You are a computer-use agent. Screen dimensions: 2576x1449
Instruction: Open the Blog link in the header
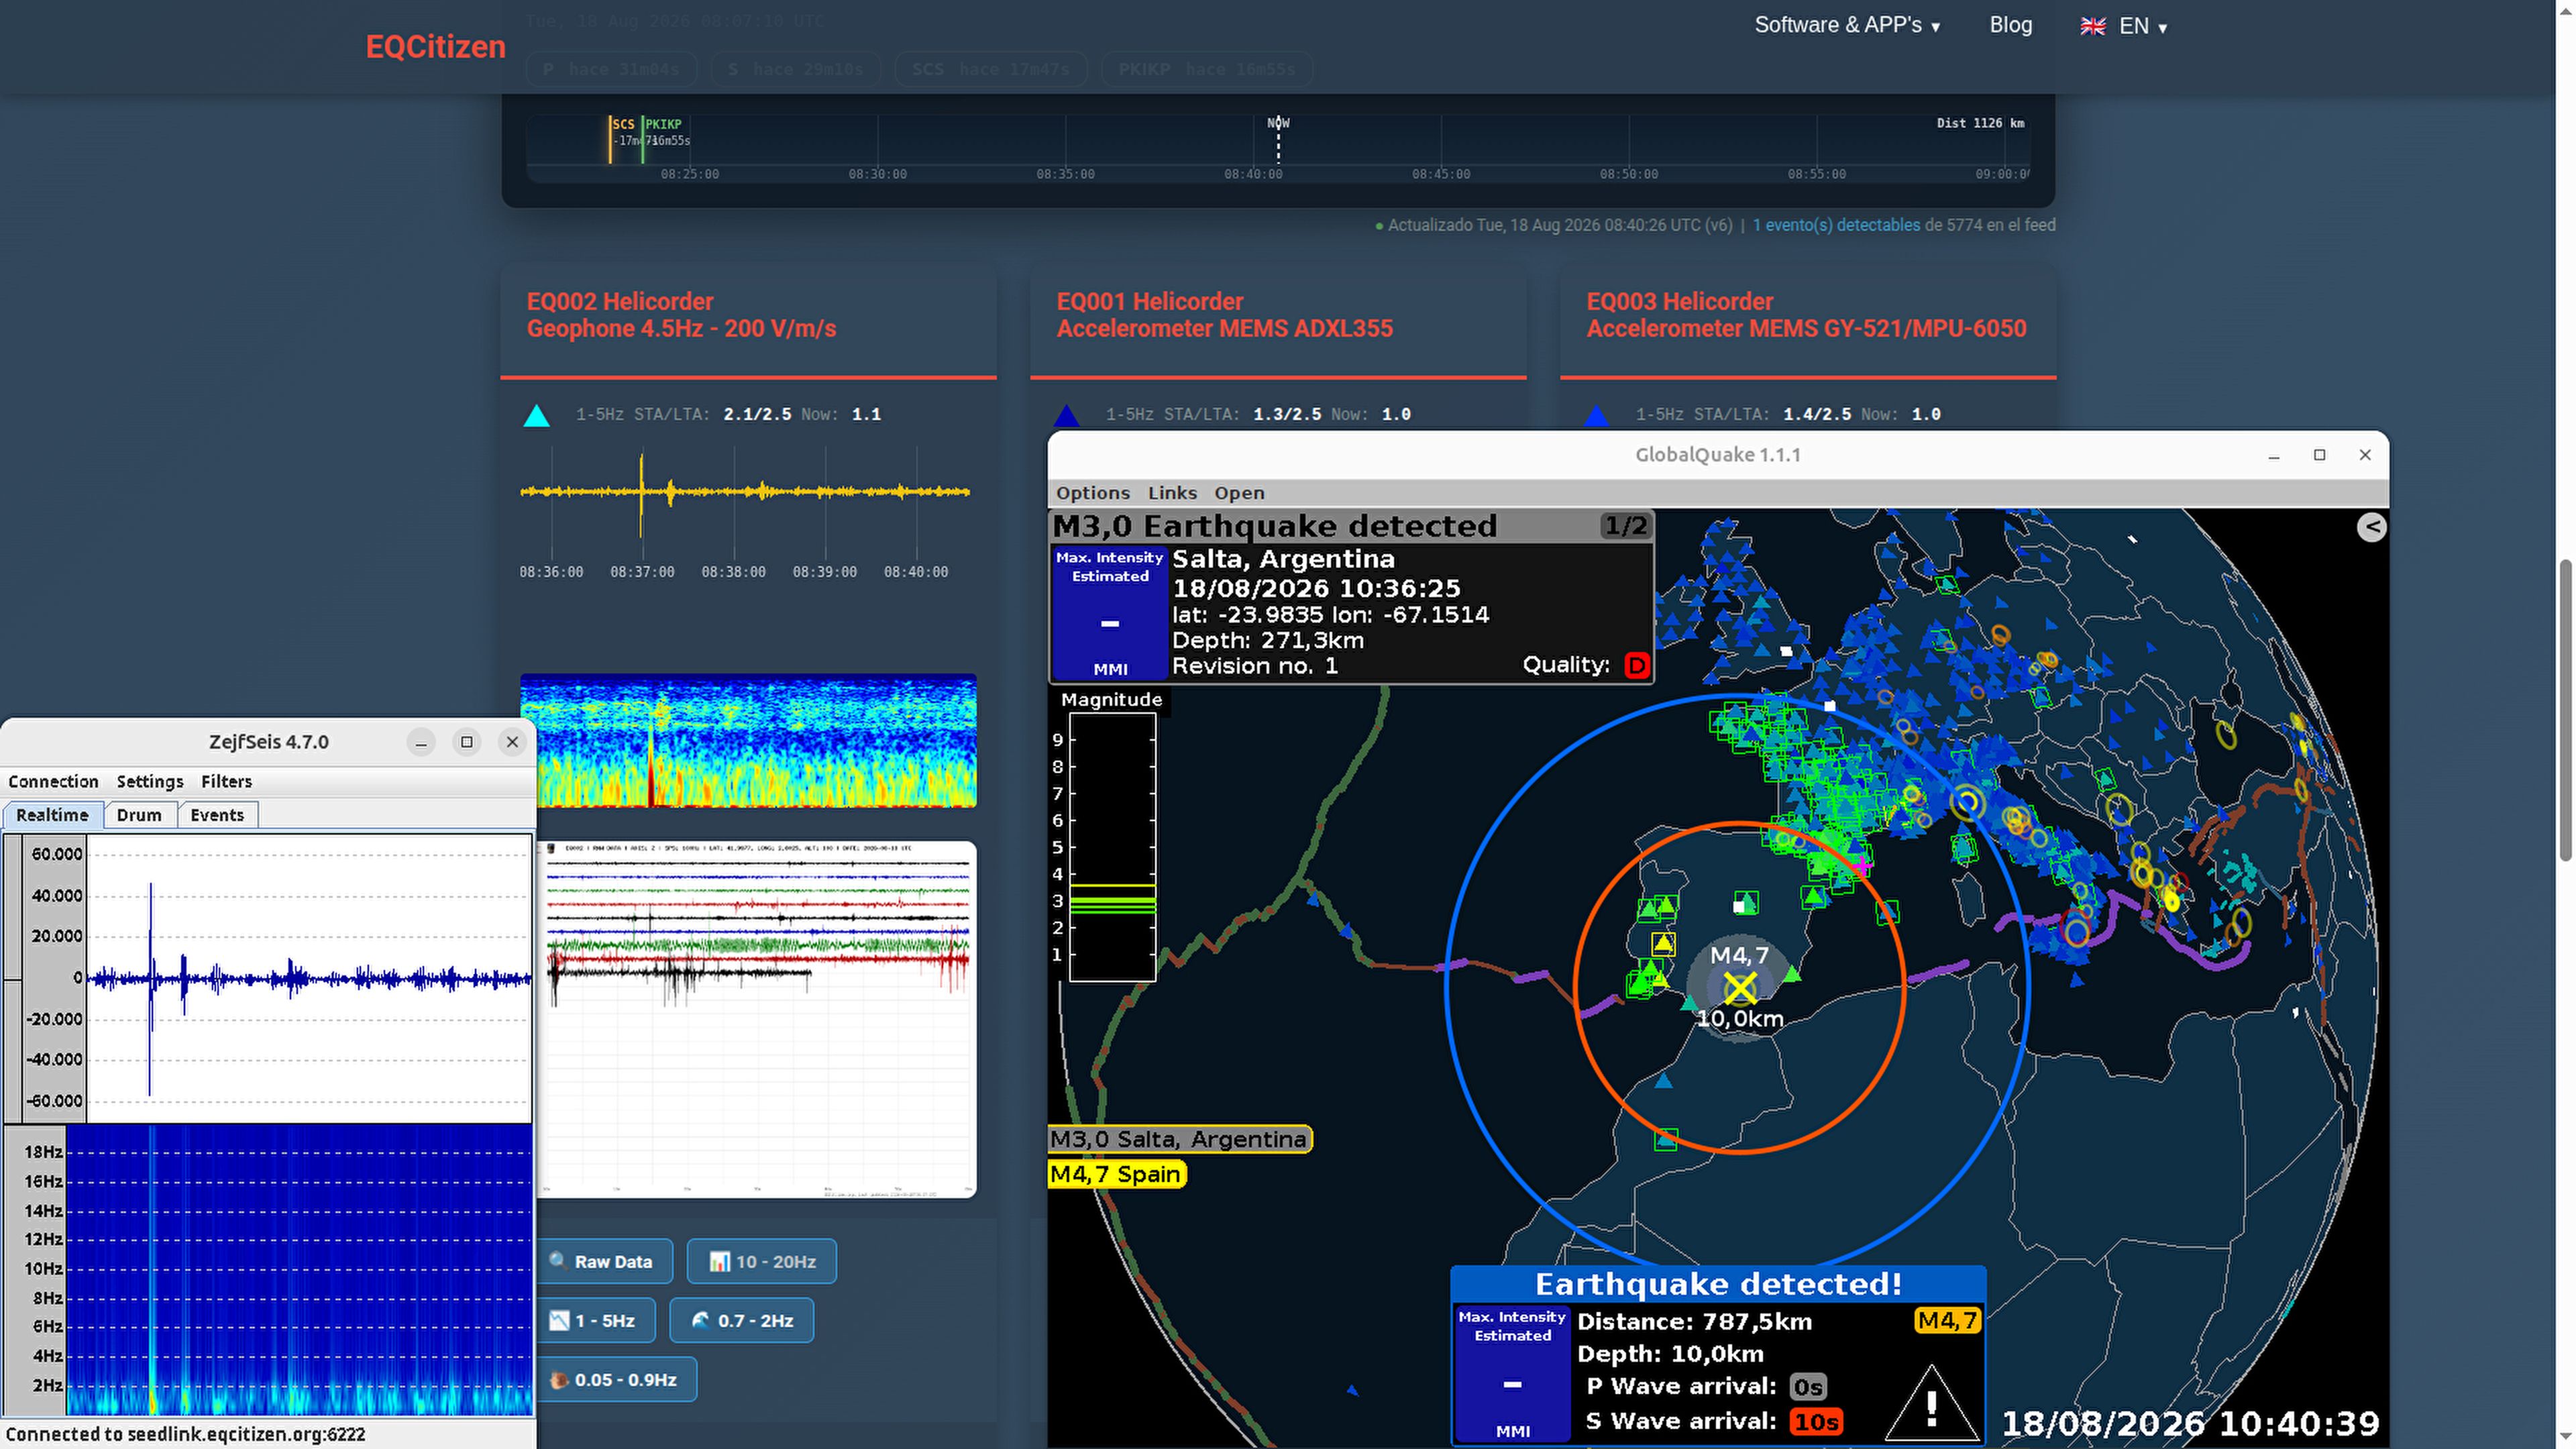2010,25
